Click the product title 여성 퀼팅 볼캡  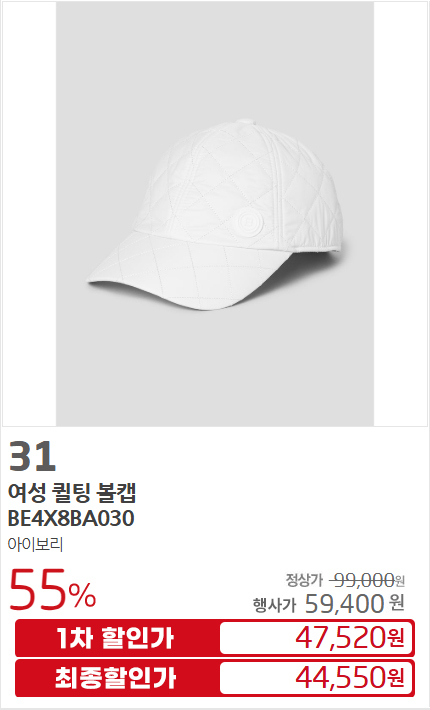[72, 493]
